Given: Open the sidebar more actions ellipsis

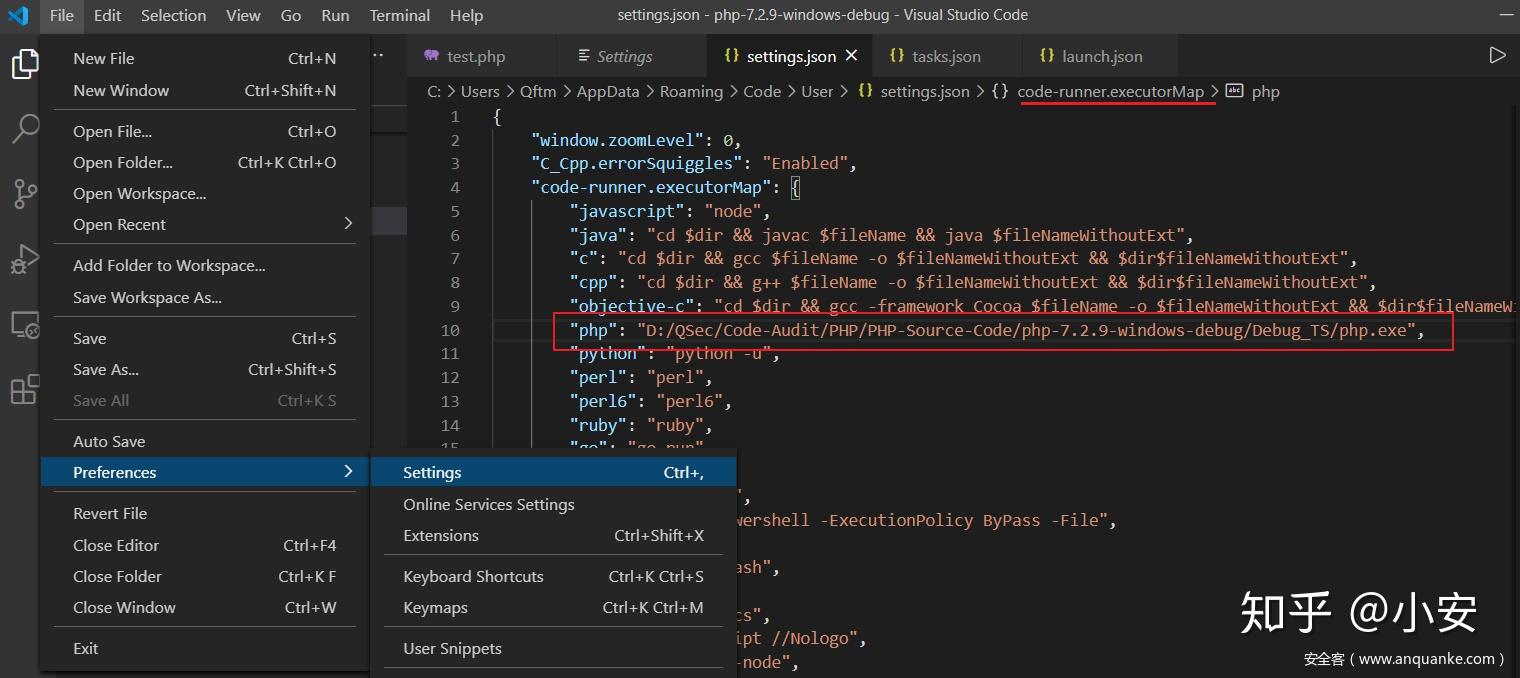Looking at the screenshot, I should 377,56.
